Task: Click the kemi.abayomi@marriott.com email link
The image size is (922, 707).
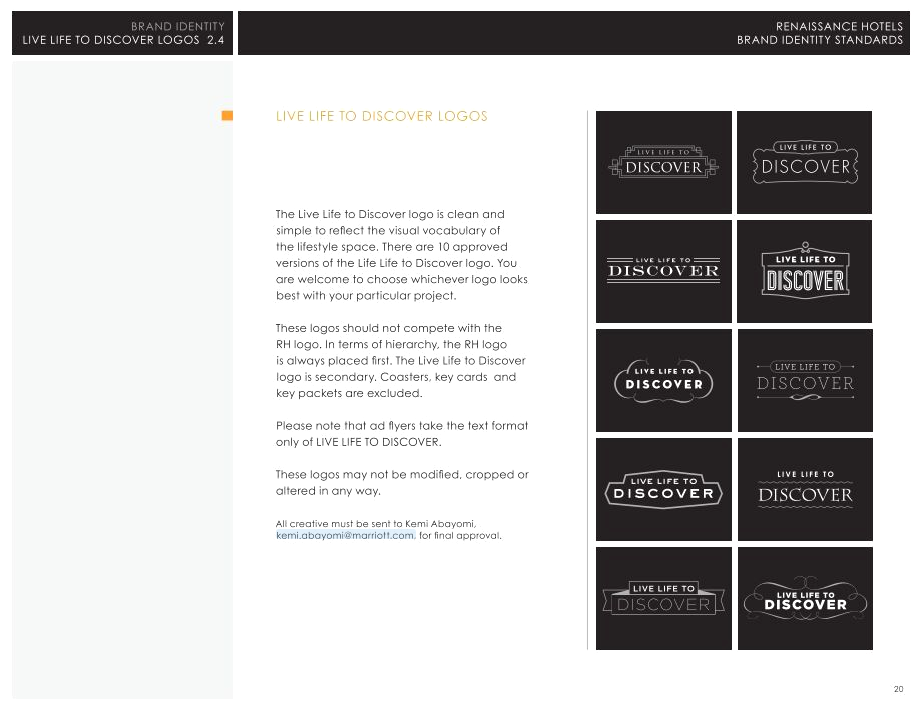Action: pyautogui.click(x=346, y=535)
